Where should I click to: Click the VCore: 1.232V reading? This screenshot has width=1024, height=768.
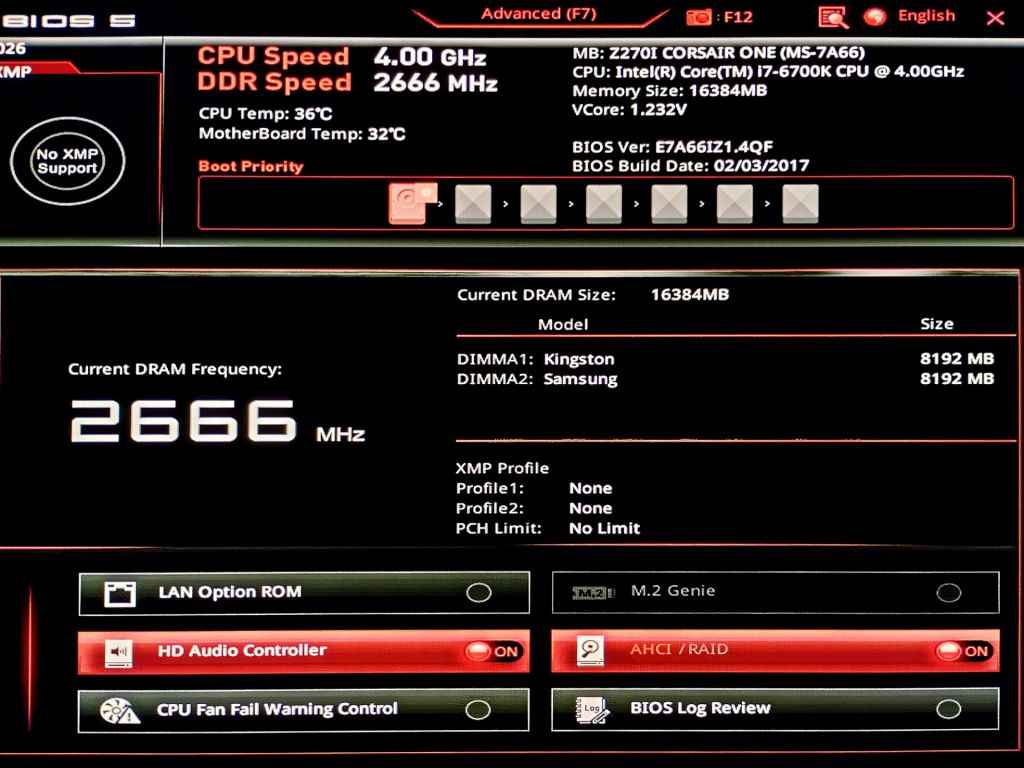(629, 110)
